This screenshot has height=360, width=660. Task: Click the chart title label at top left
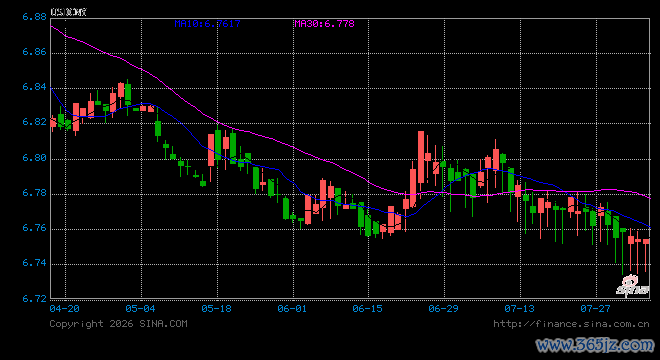[x=68, y=12]
